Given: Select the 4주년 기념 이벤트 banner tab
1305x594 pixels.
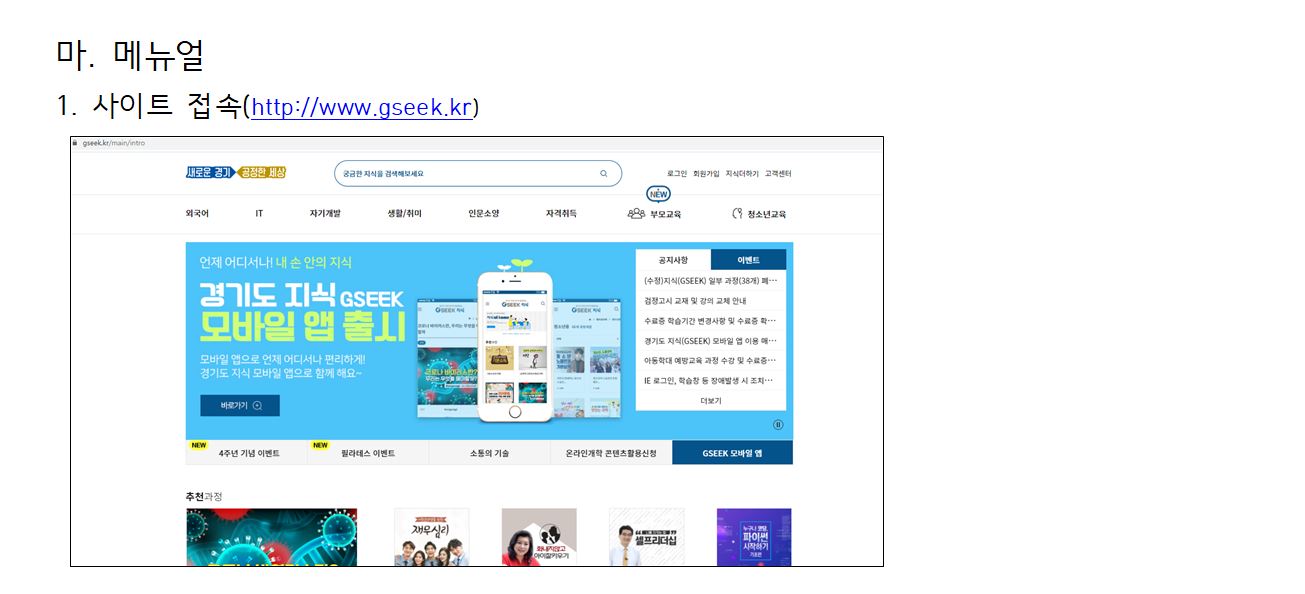Looking at the screenshot, I should tap(247, 453).
